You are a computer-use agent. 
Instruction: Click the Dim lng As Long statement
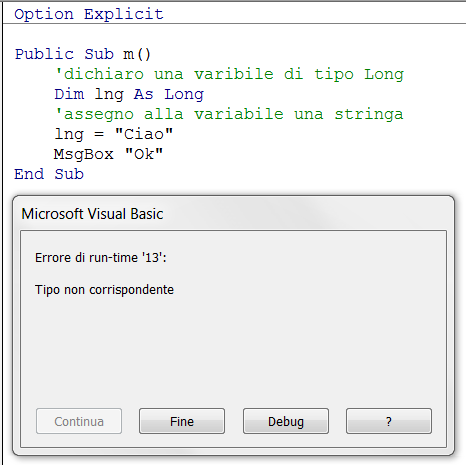[129, 94]
